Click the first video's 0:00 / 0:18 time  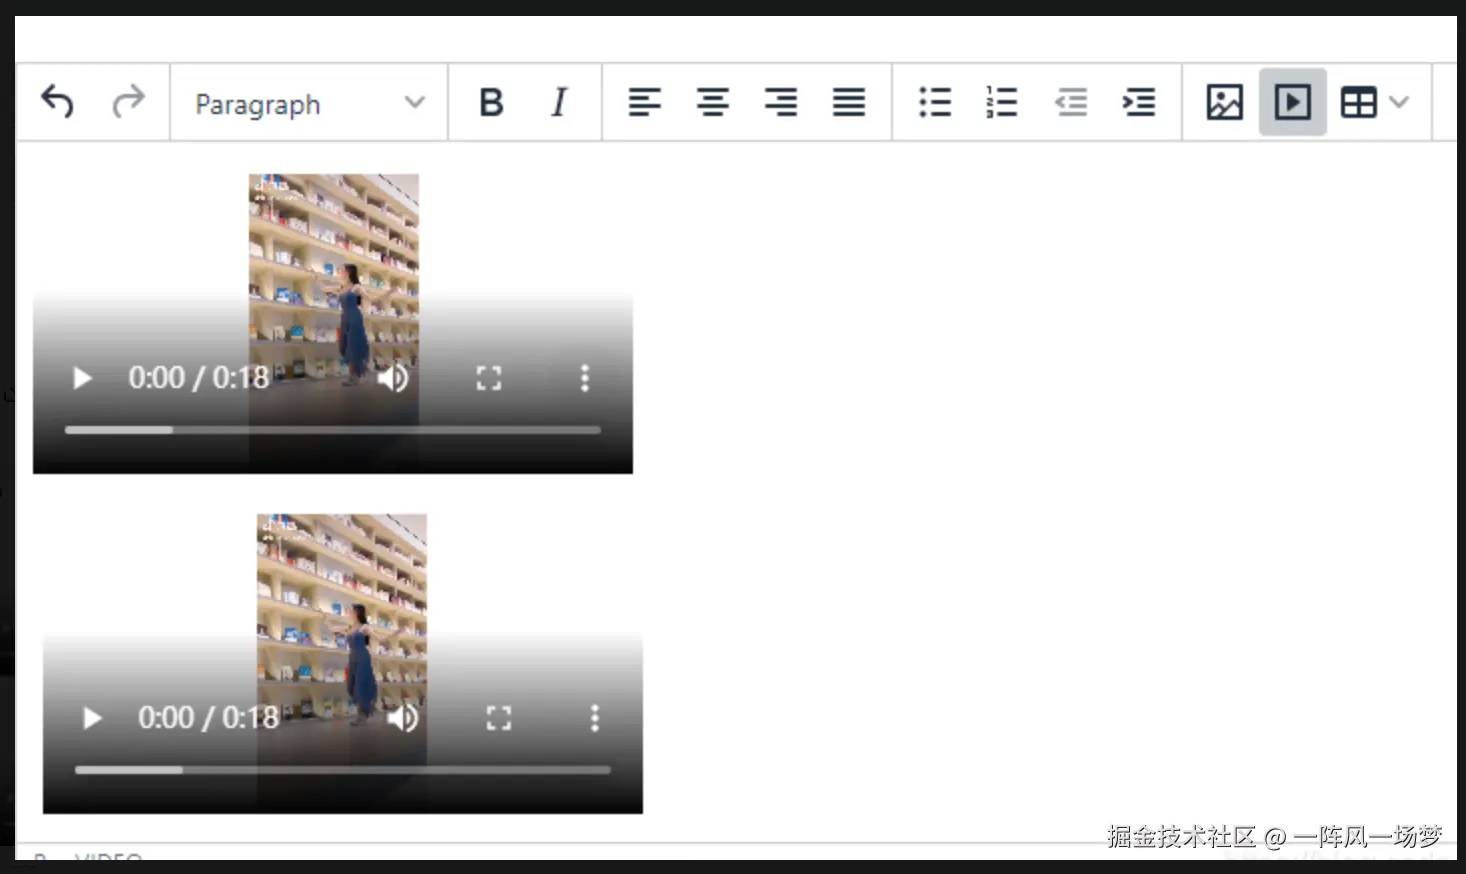198,378
